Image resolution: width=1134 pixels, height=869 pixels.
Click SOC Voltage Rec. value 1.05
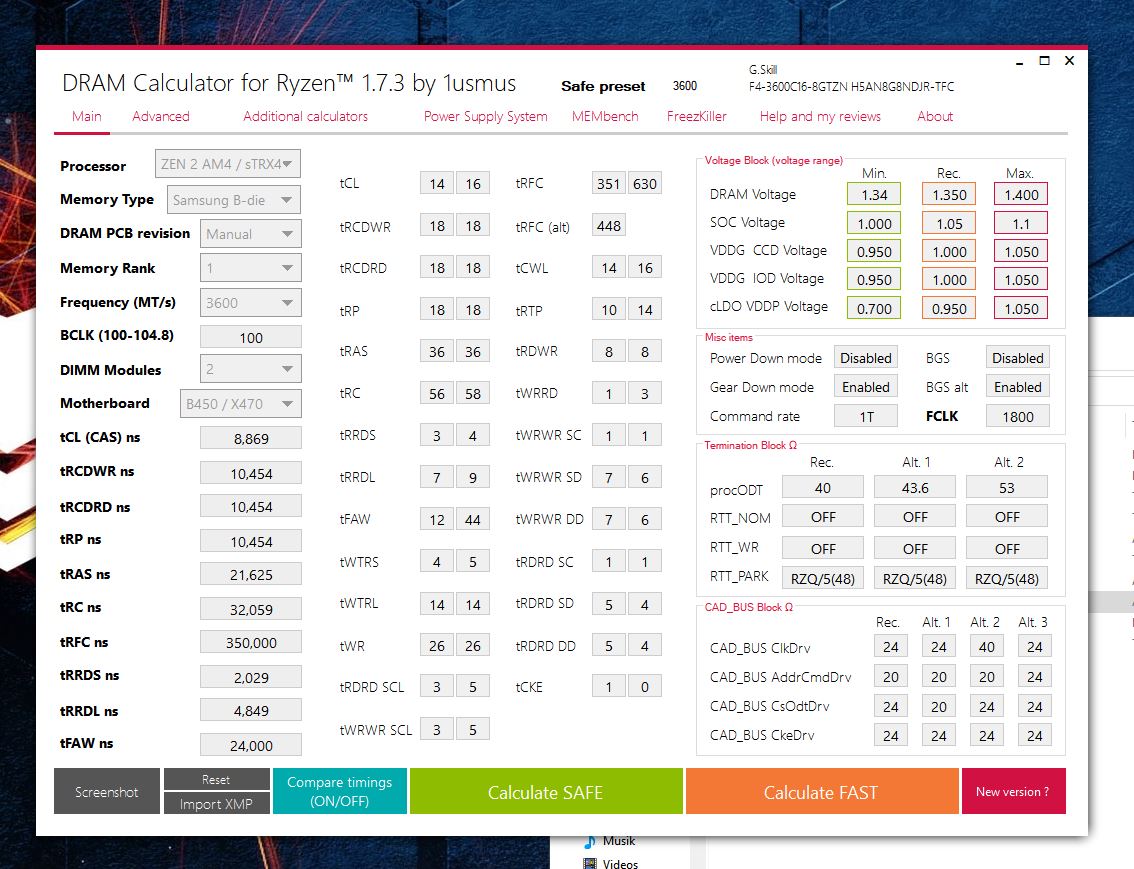pyautogui.click(x=949, y=223)
